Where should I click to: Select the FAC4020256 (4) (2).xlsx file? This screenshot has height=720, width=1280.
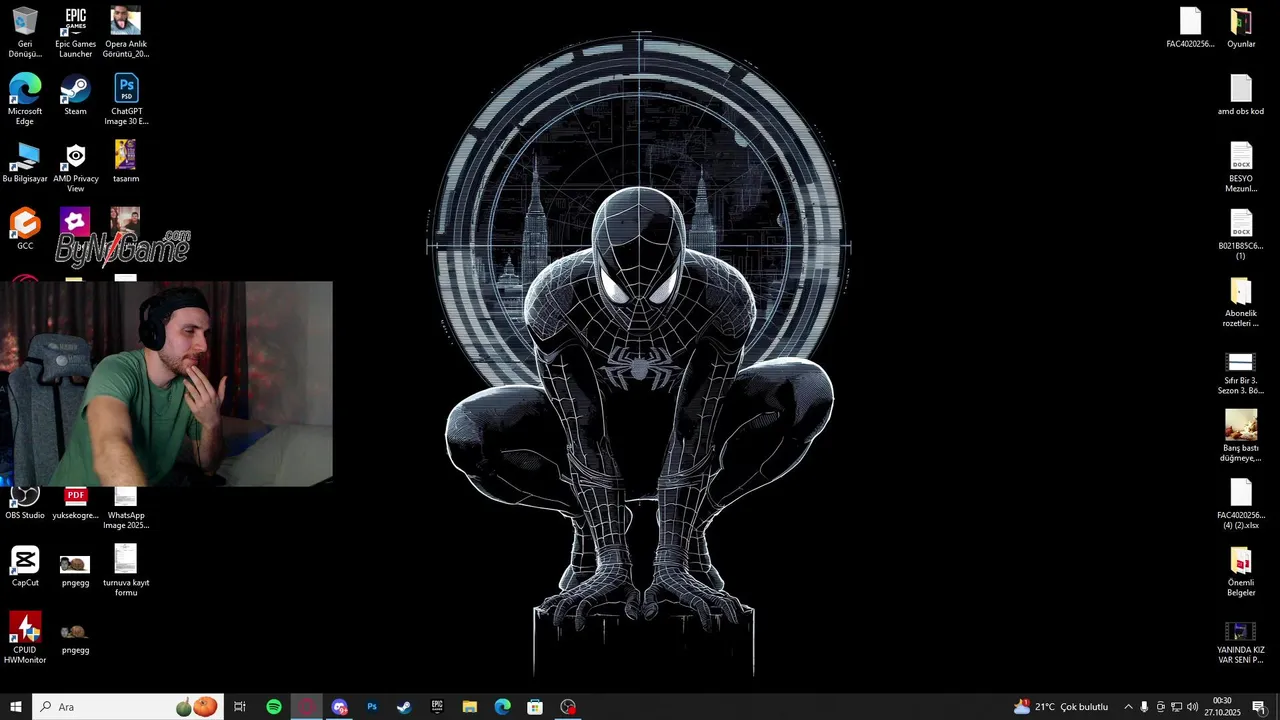[1241, 503]
